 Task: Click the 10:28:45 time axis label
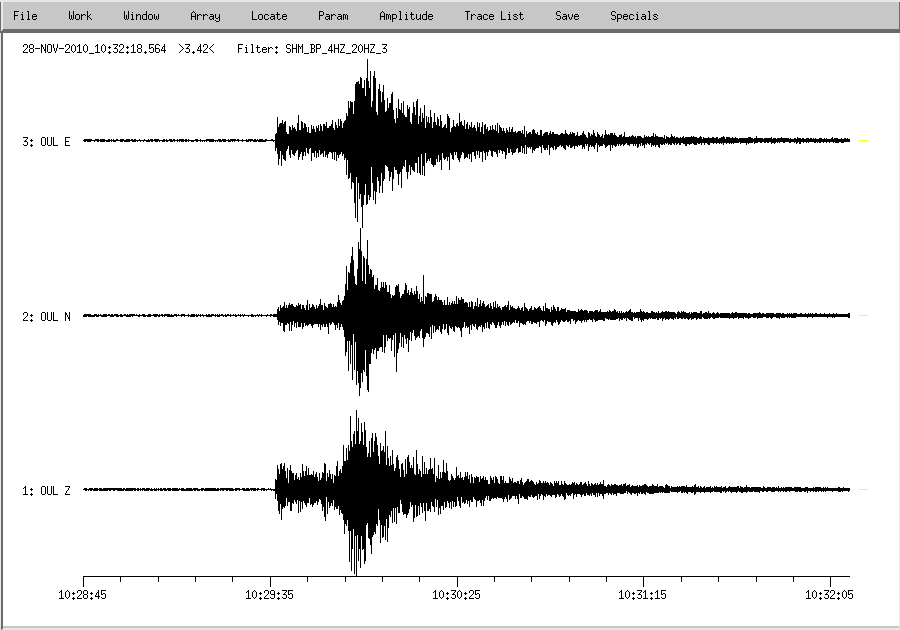click(x=83, y=594)
